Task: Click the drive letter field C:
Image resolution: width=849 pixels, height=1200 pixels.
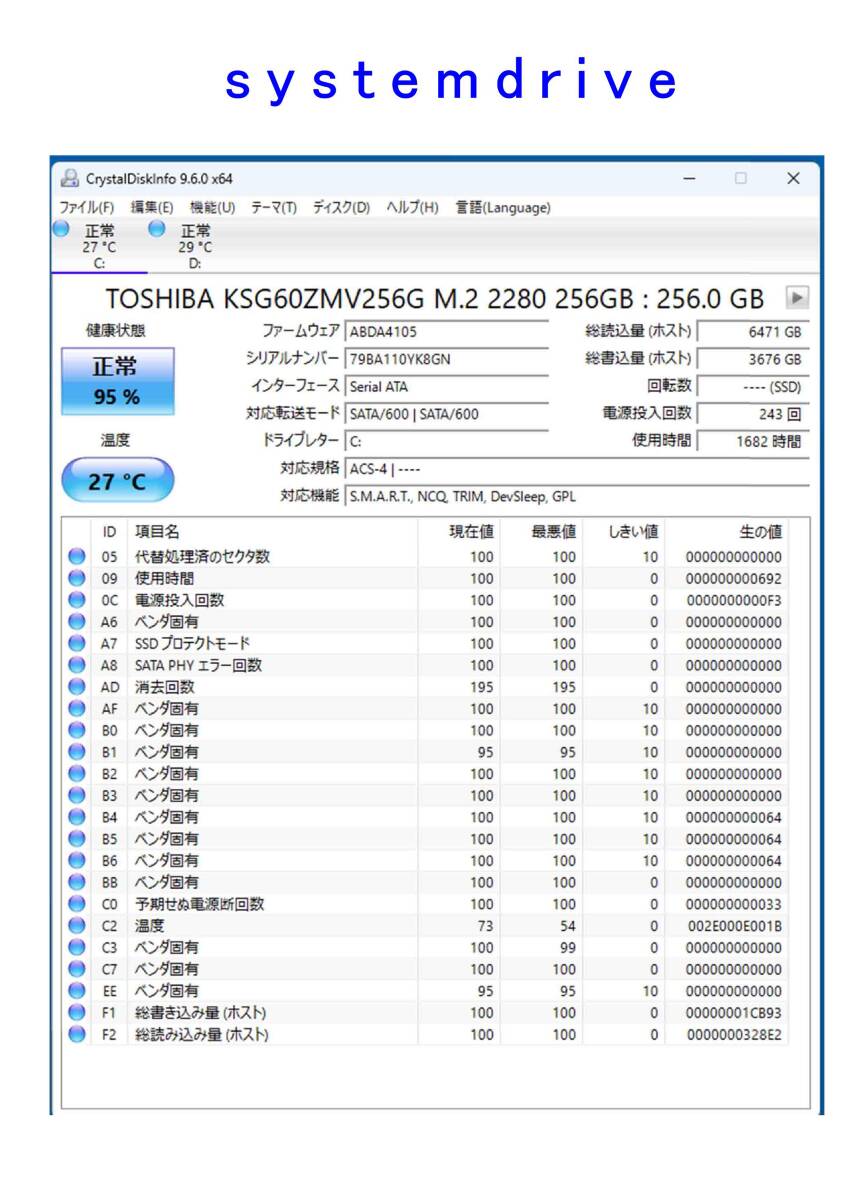Action: coord(446,441)
